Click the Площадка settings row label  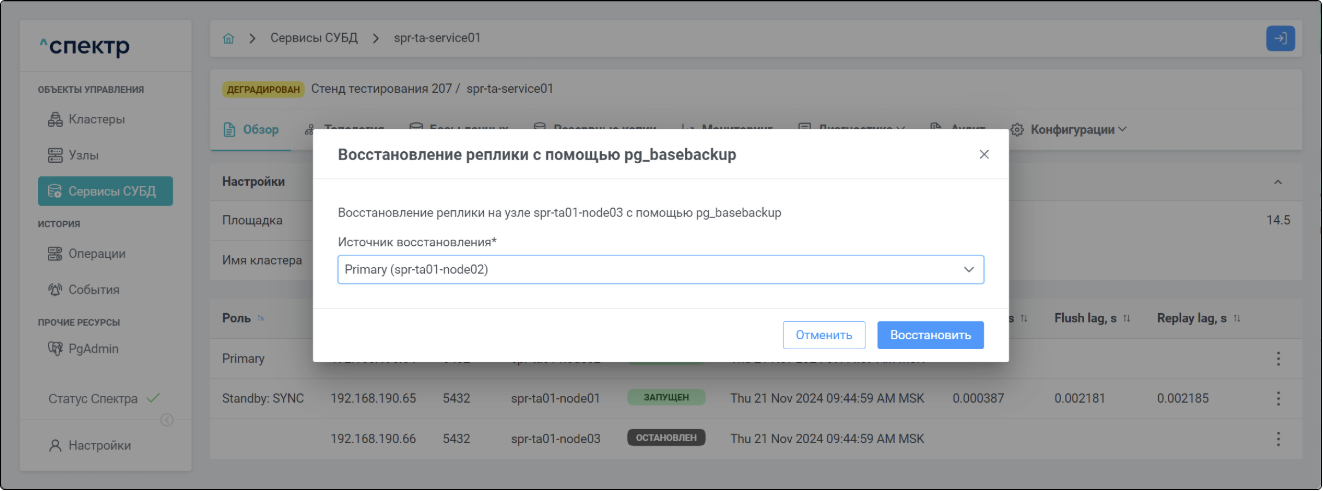(252, 220)
